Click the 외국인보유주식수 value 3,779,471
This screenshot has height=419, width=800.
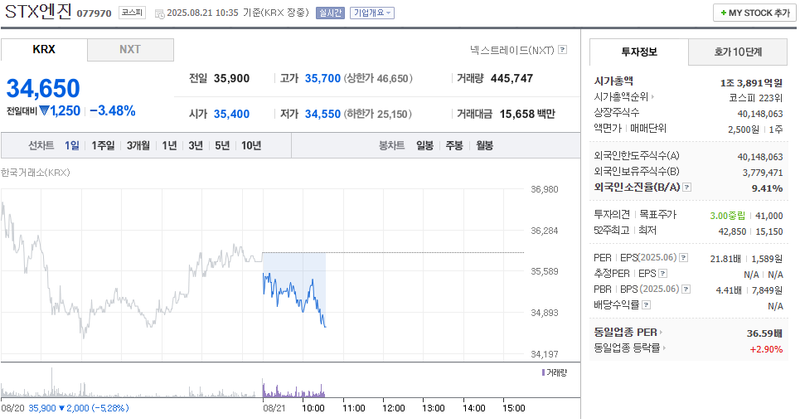click(x=762, y=172)
